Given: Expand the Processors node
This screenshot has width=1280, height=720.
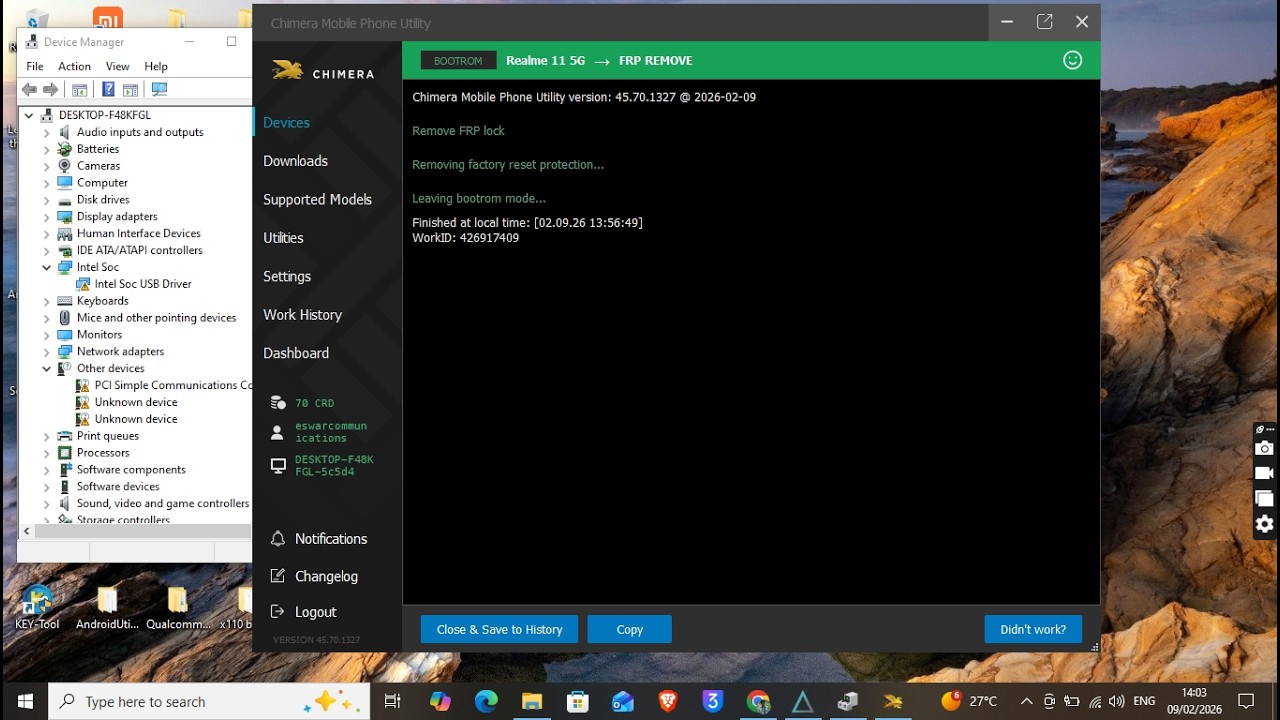Looking at the screenshot, I should click(x=47, y=452).
